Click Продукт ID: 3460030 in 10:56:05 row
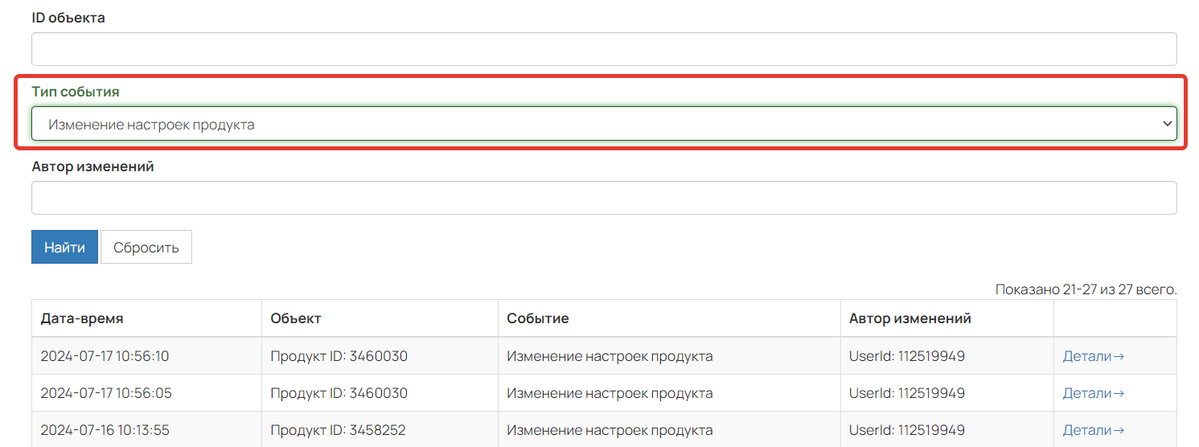The width and height of the screenshot is (1199, 447). click(x=380, y=394)
